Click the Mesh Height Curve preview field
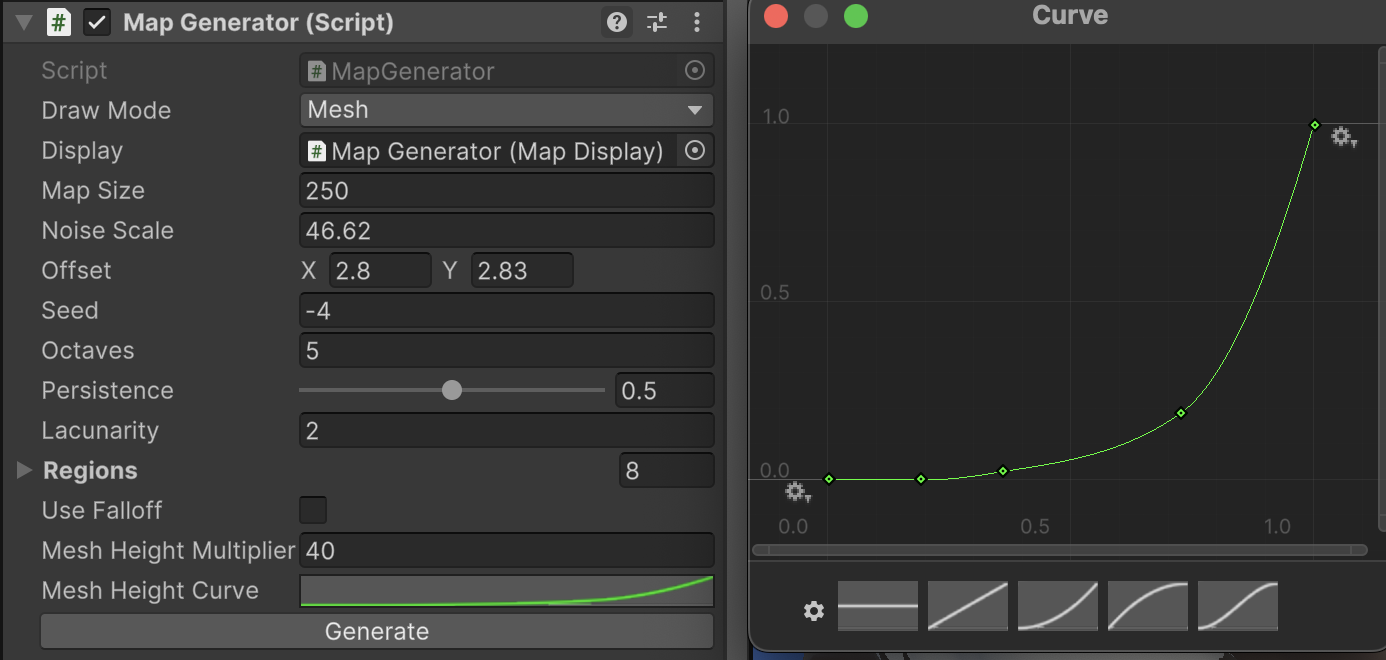The height and width of the screenshot is (660, 1386). pos(506,591)
